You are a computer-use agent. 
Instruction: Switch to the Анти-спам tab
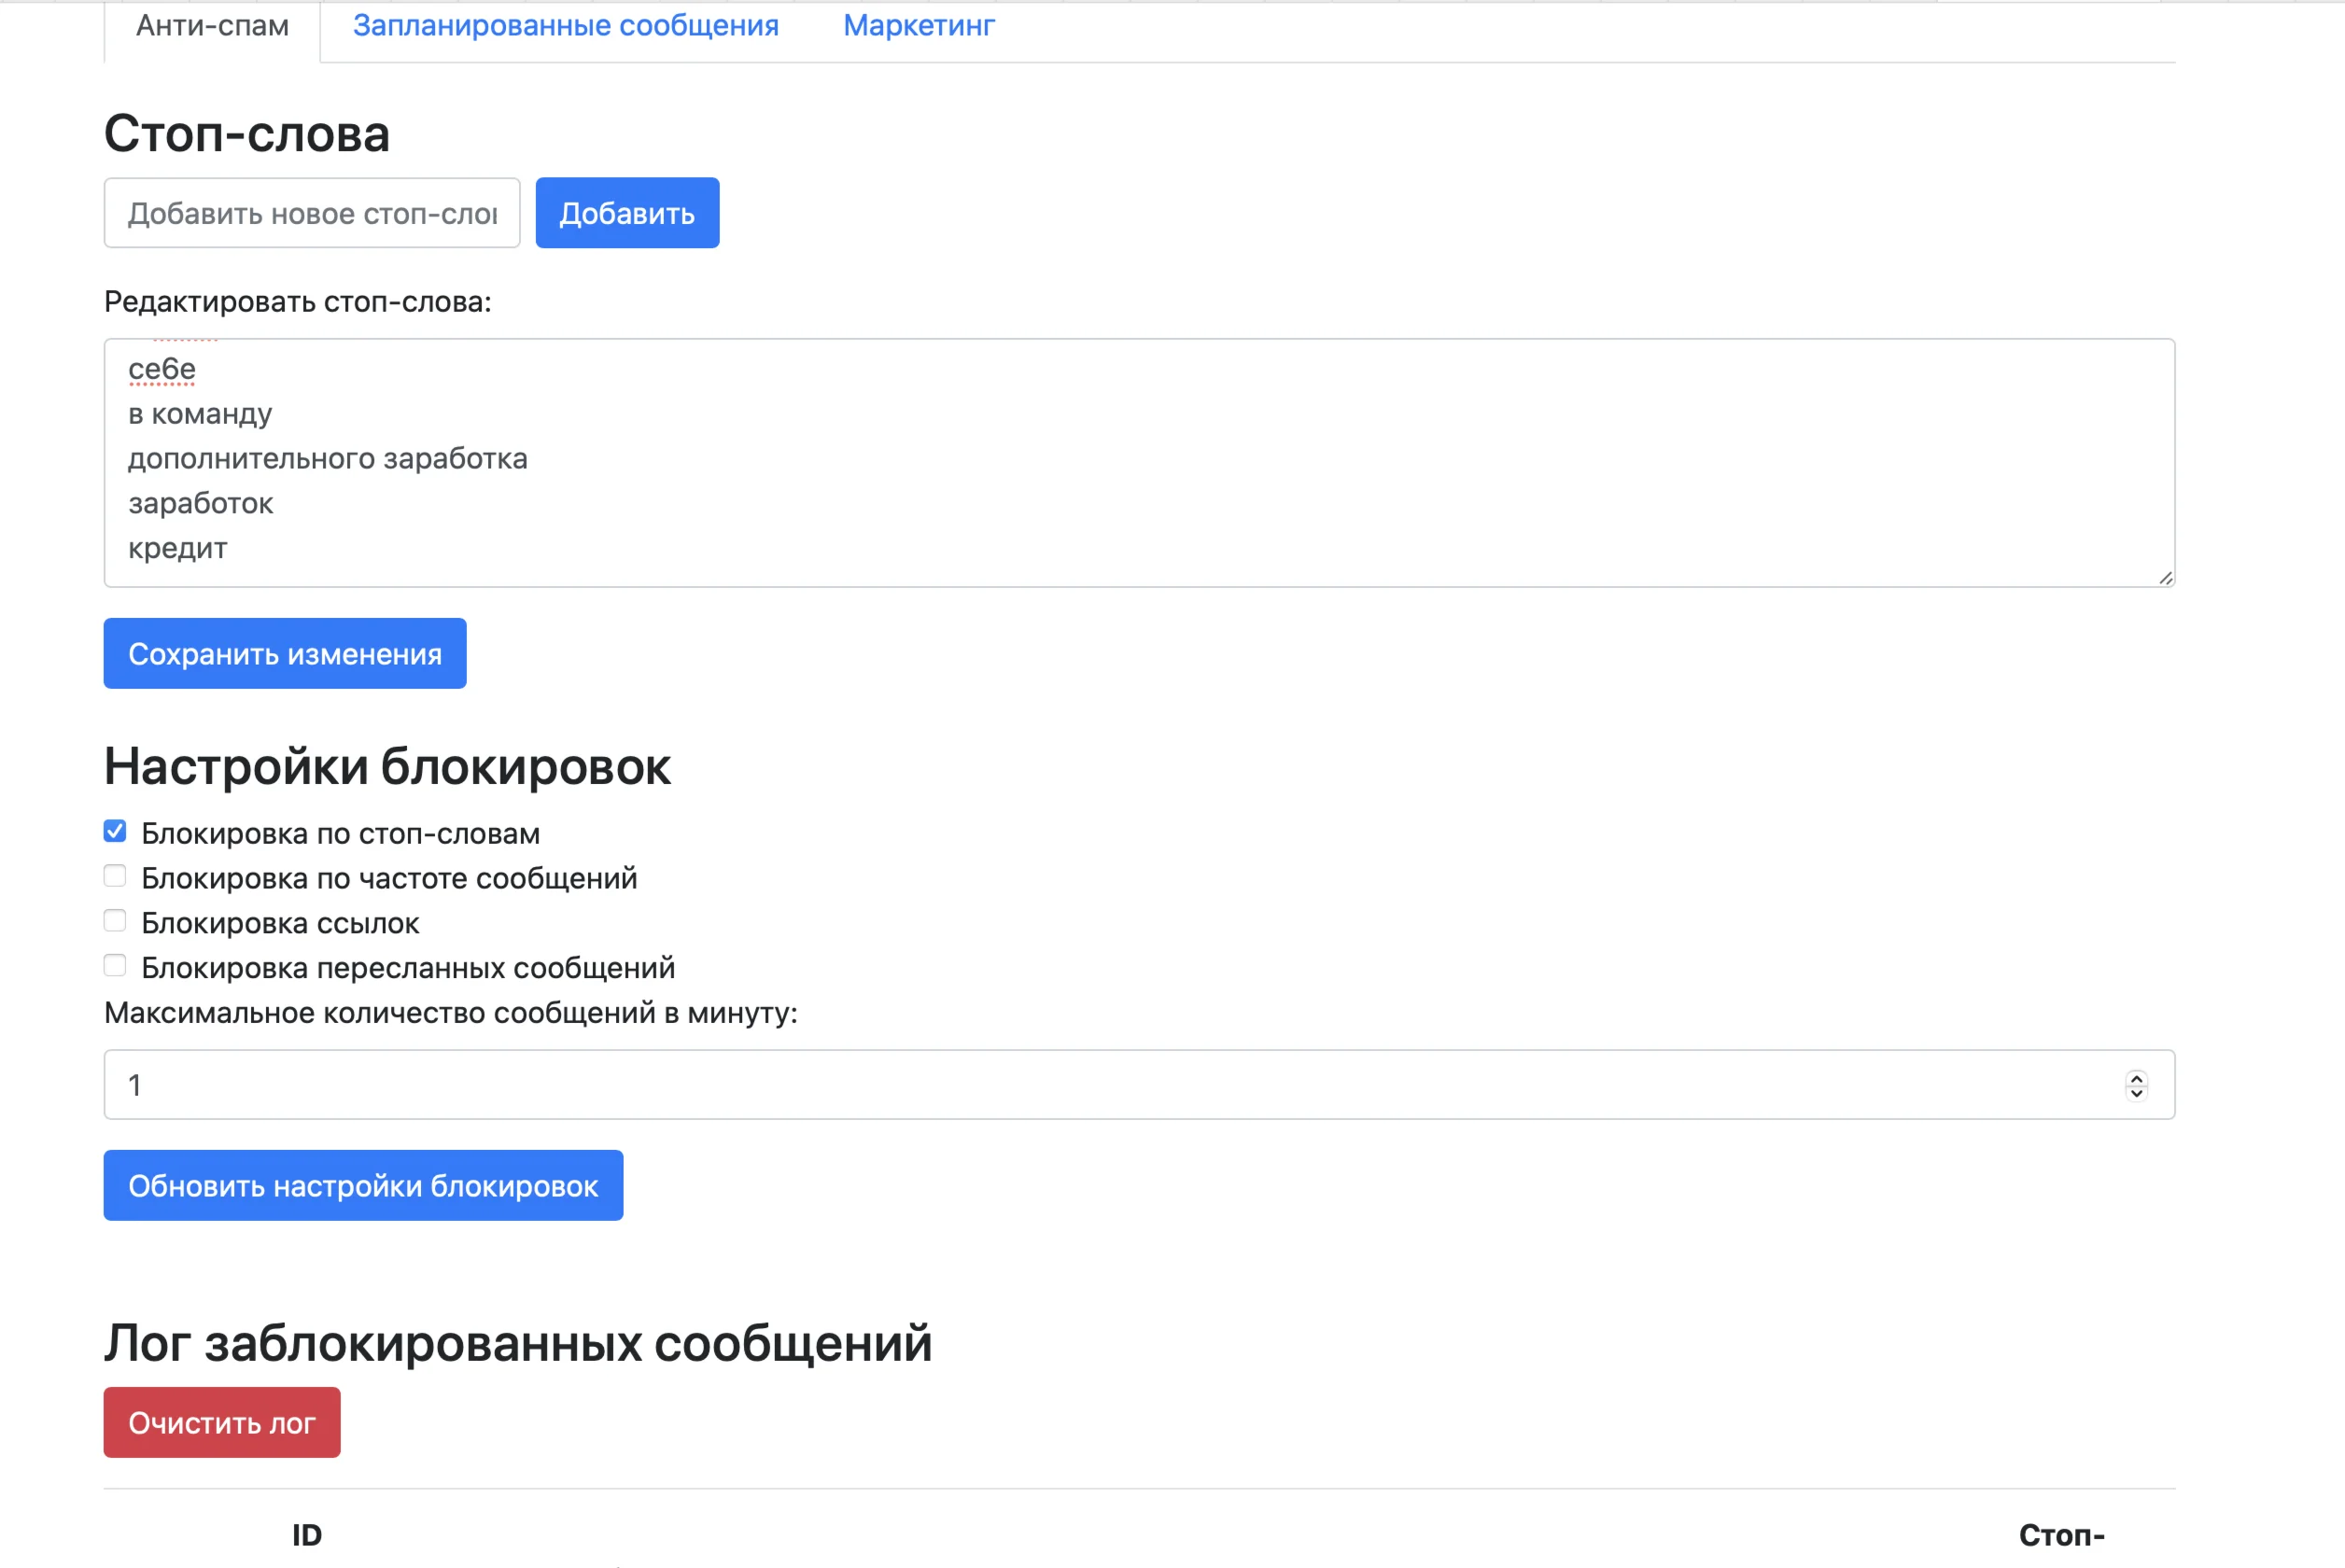[x=212, y=26]
